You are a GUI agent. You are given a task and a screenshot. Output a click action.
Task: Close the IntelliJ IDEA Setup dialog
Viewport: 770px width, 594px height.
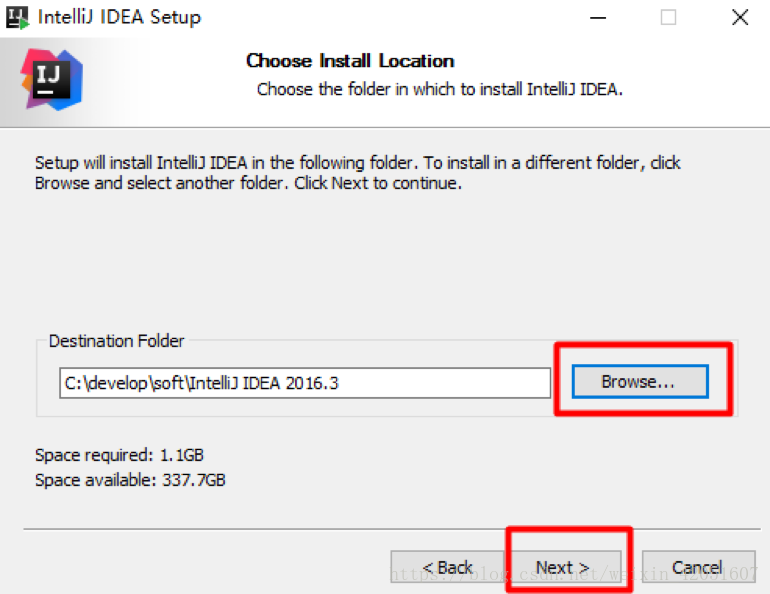point(740,17)
